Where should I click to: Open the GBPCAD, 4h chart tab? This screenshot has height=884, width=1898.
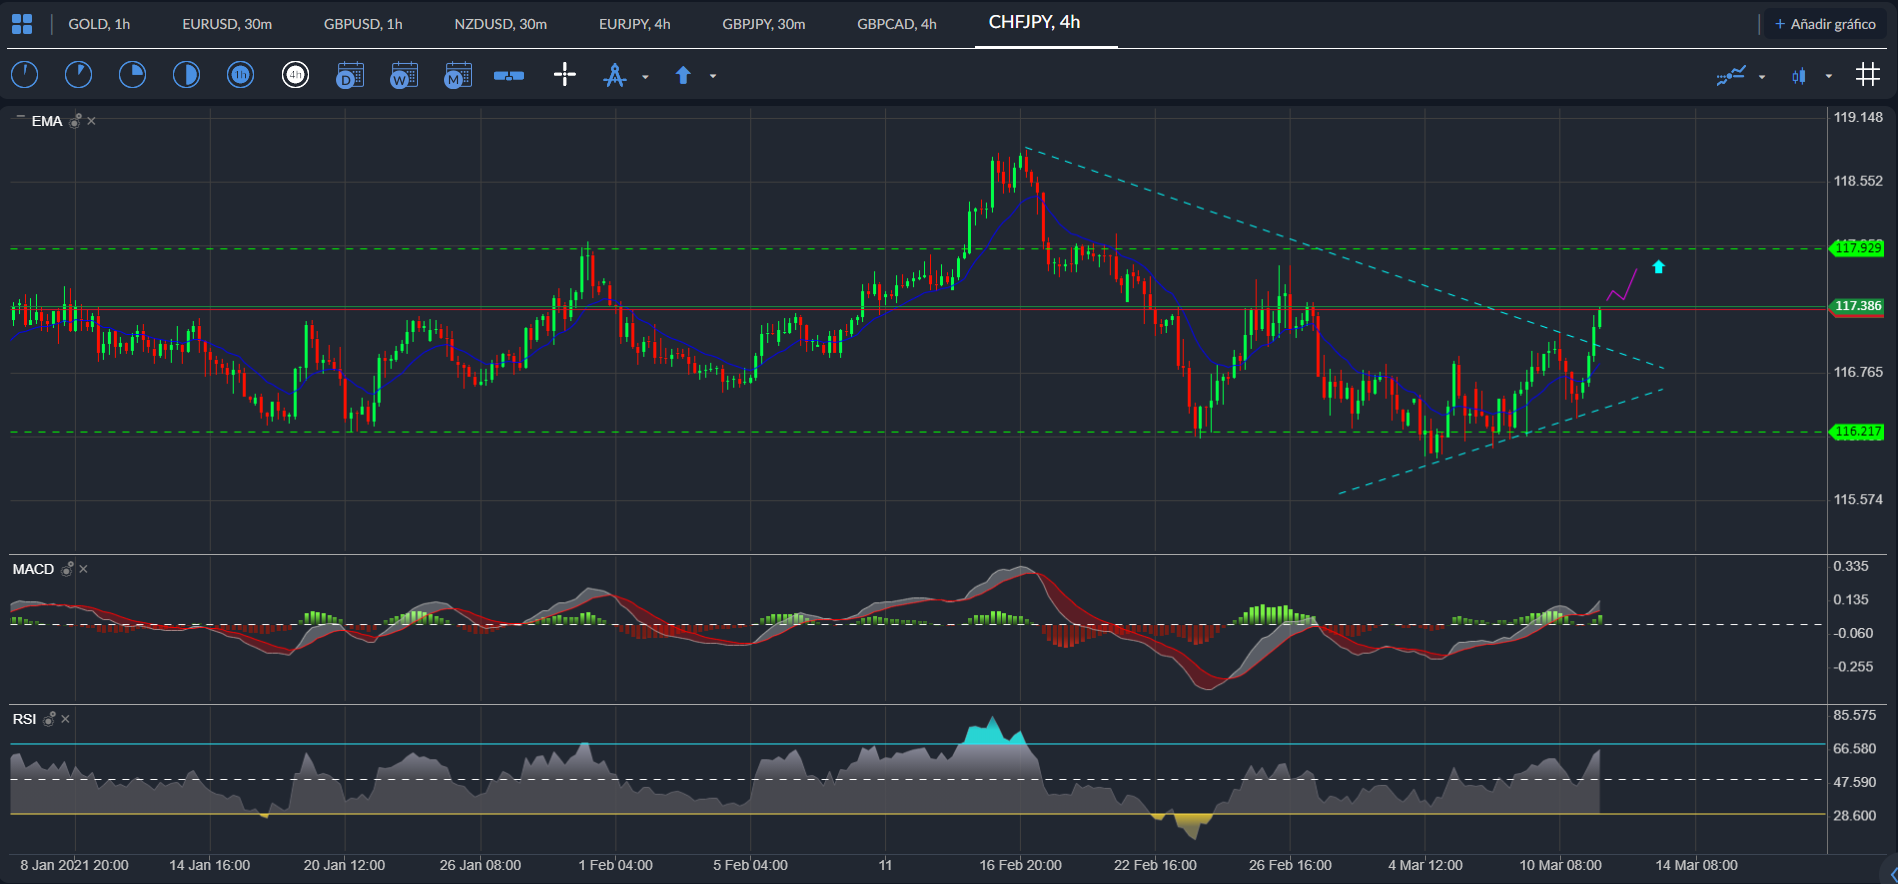coord(897,24)
